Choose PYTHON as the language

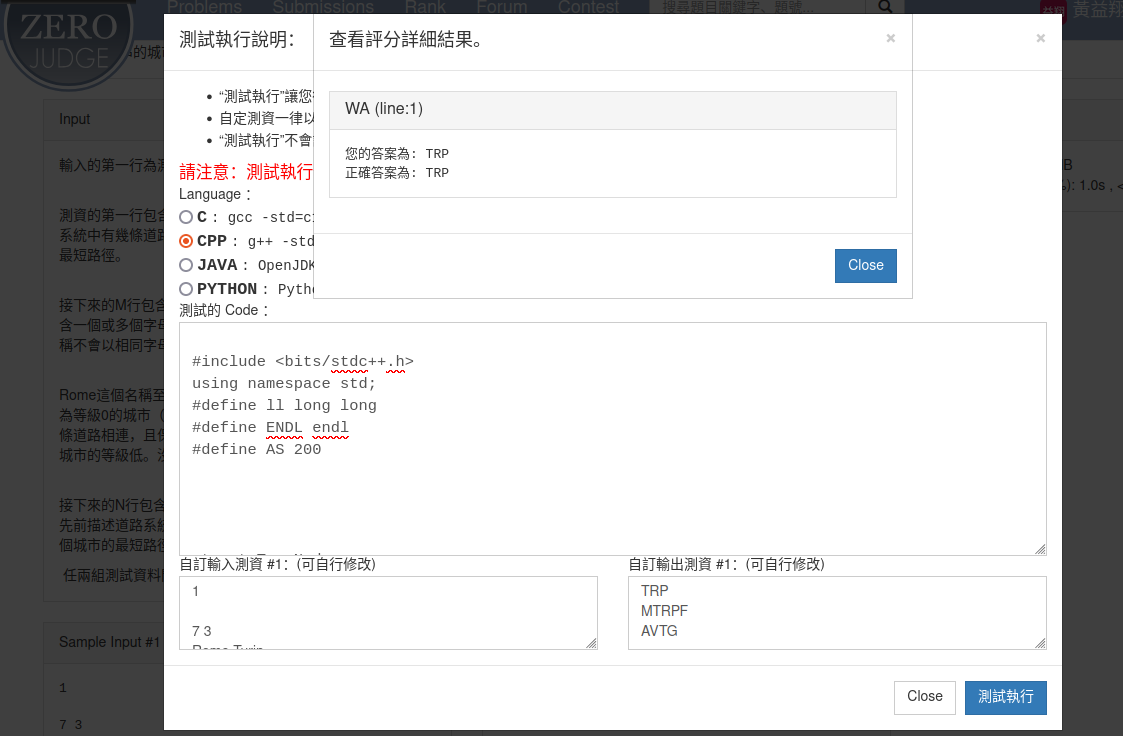(x=186, y=289)
